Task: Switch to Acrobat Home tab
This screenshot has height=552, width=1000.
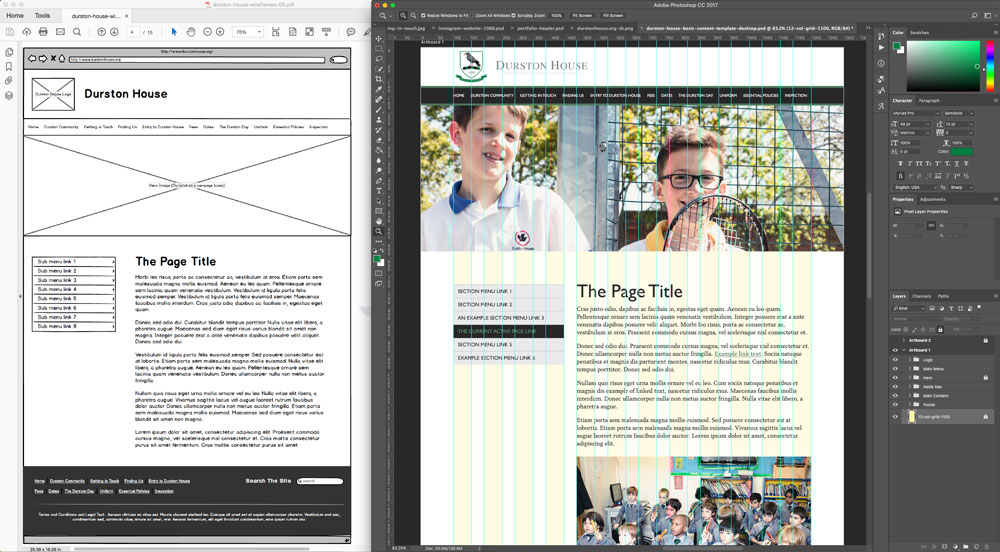Action: pos(15,15)
